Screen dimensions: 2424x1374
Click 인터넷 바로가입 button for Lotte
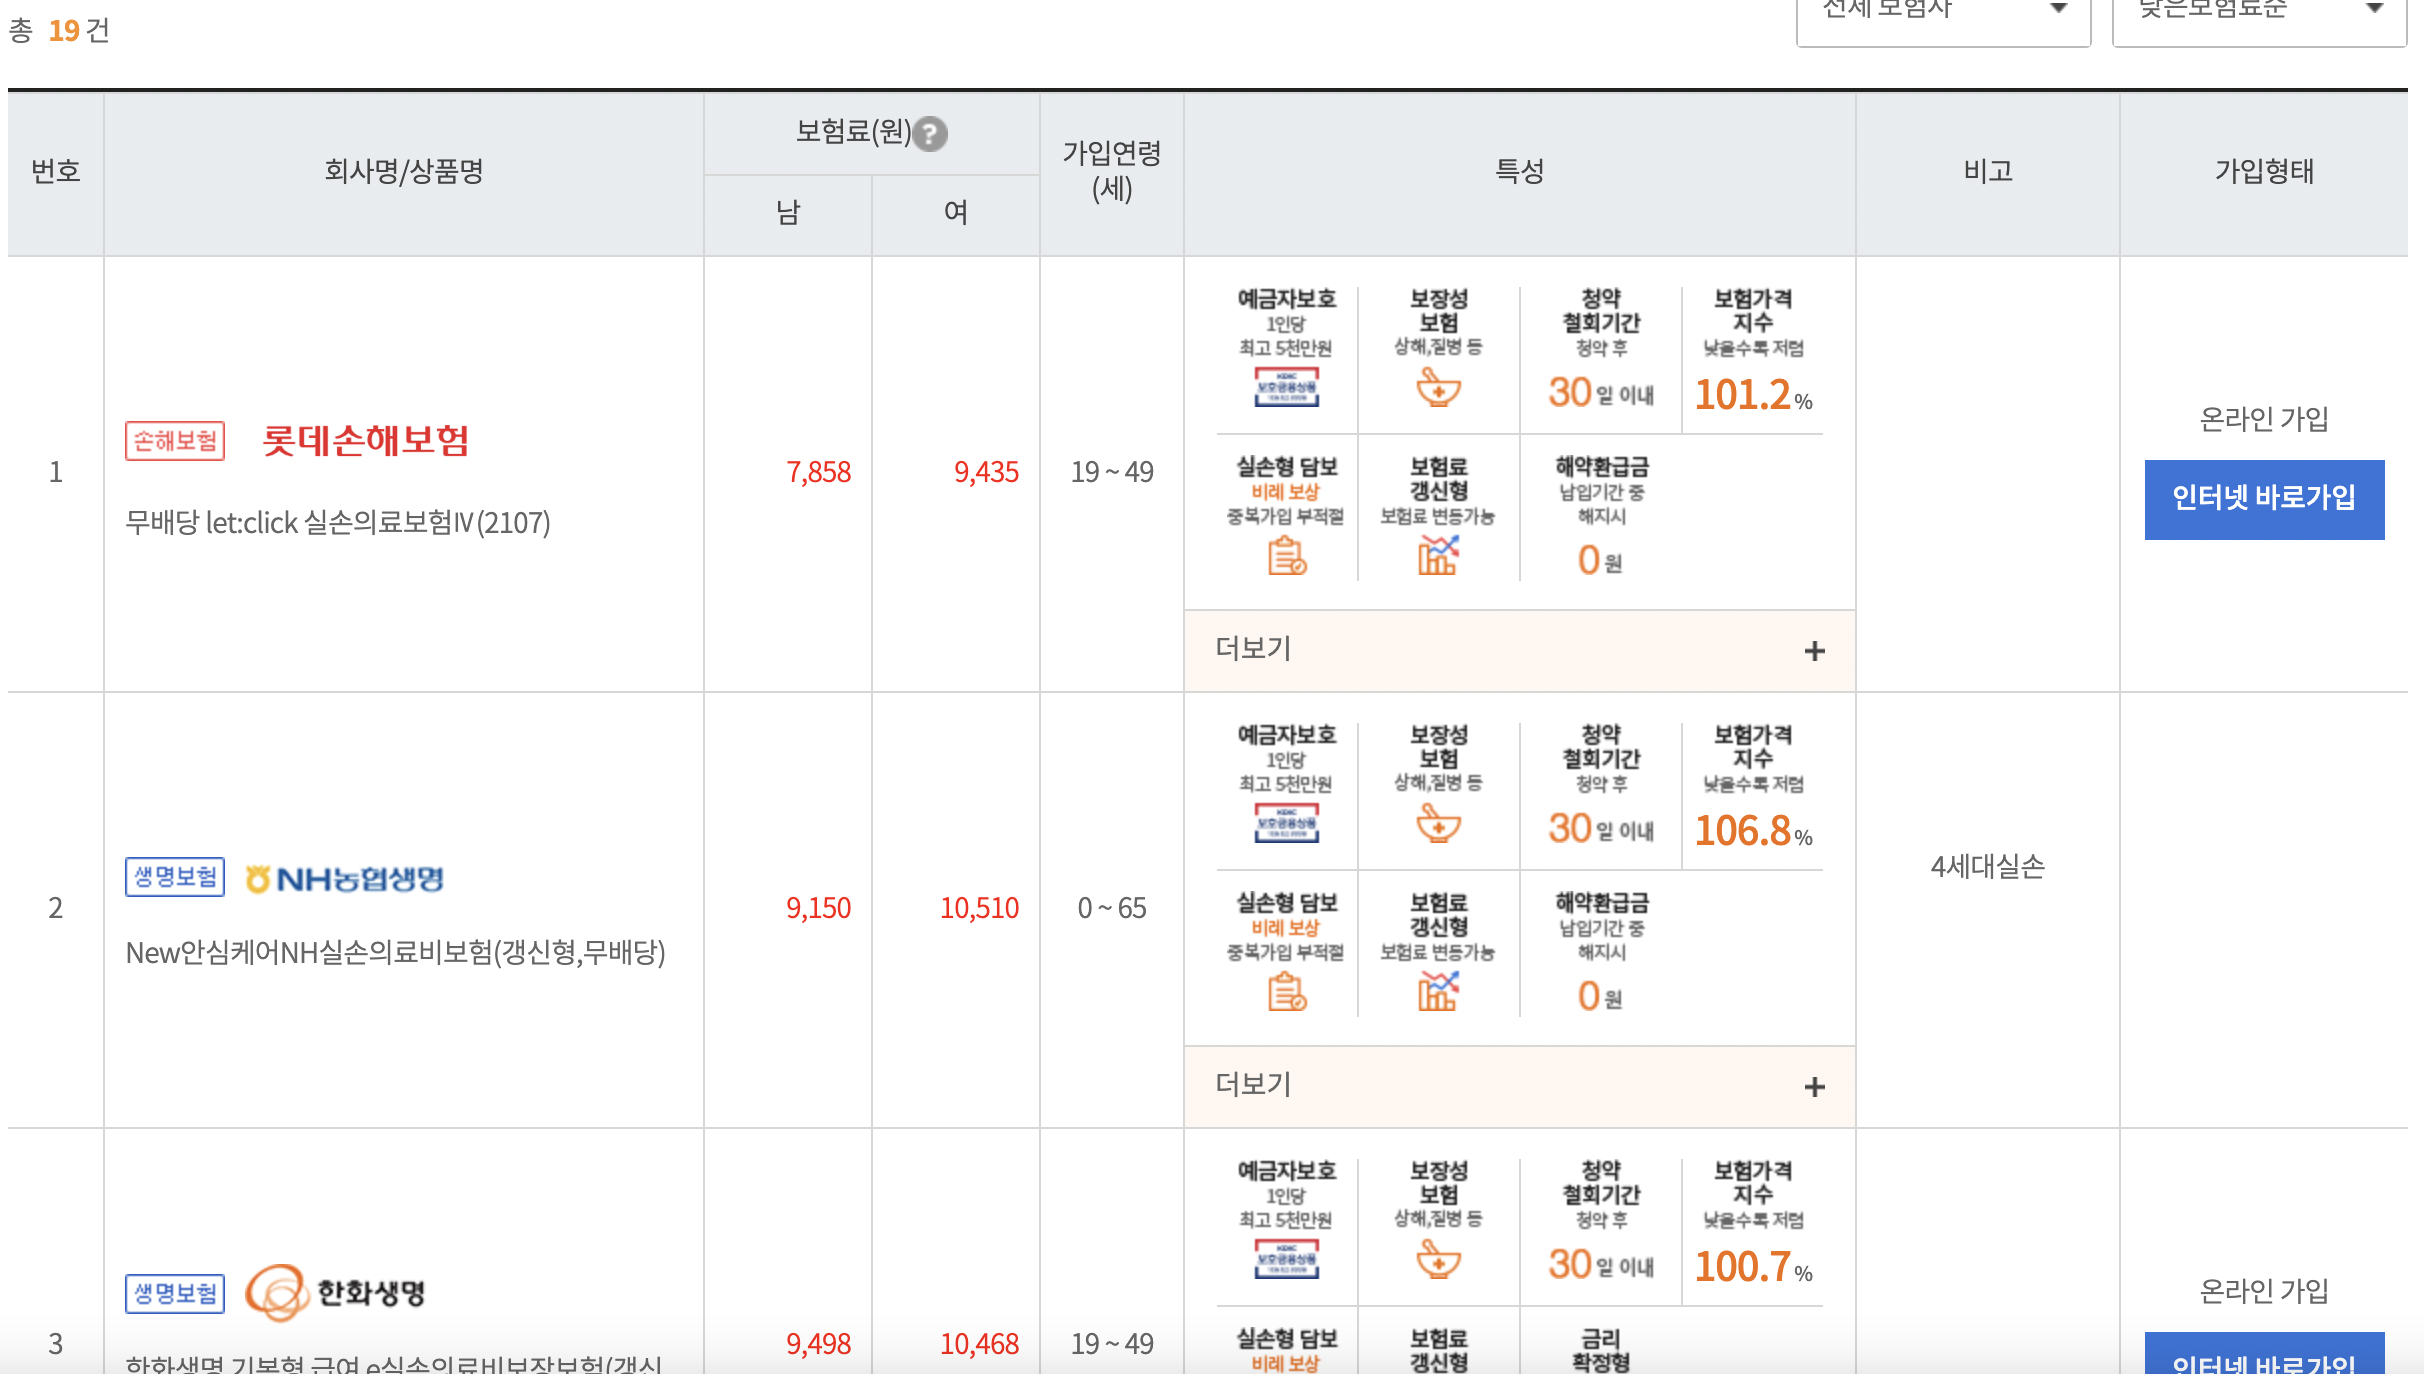[2263, 499]
